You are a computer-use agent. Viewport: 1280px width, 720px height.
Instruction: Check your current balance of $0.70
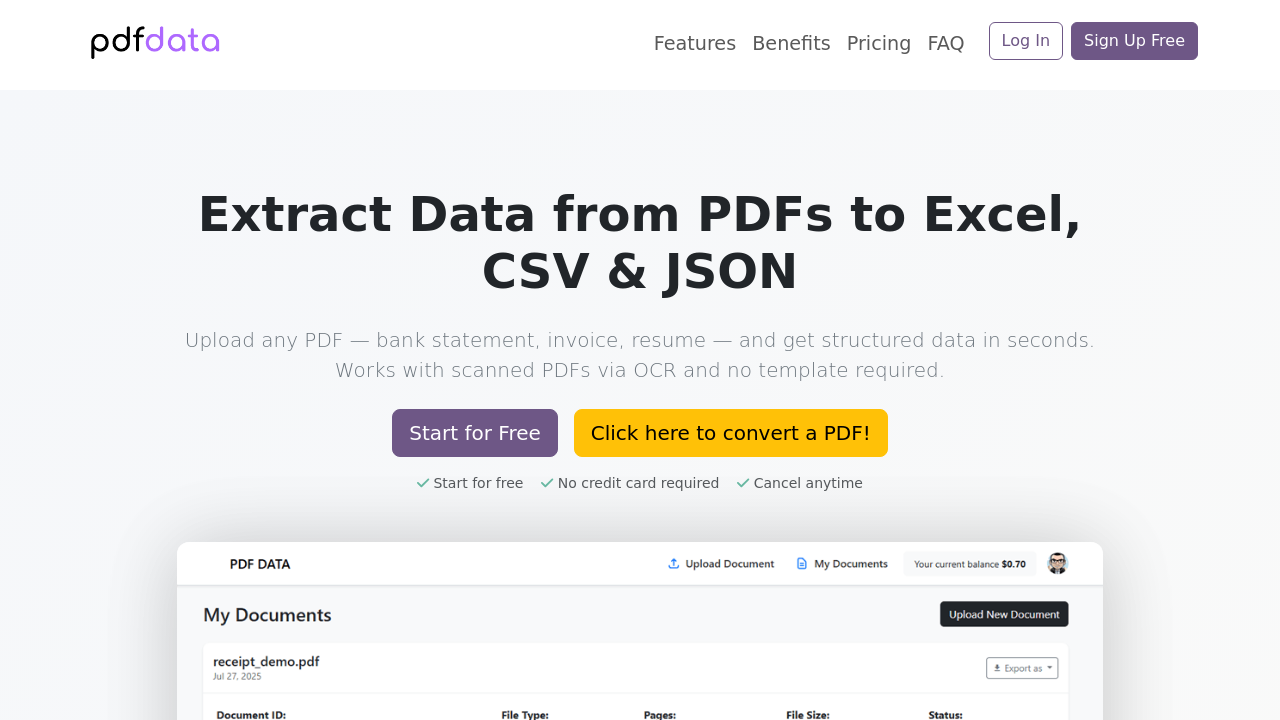969,563
